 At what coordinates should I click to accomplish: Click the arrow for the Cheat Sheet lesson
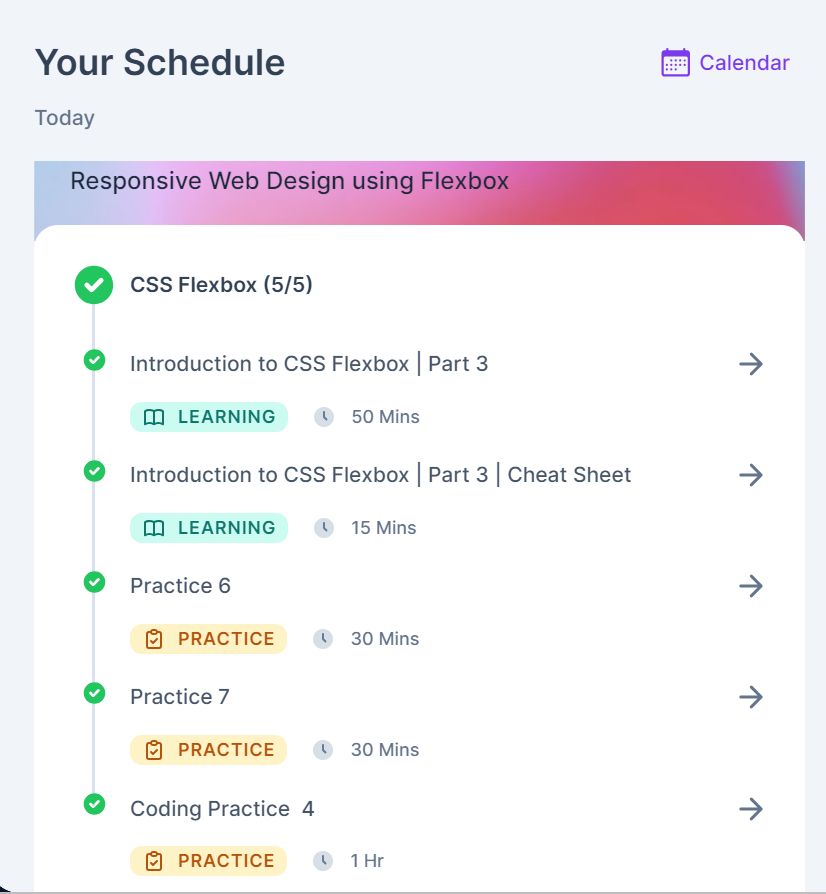[x=751, y=475]
